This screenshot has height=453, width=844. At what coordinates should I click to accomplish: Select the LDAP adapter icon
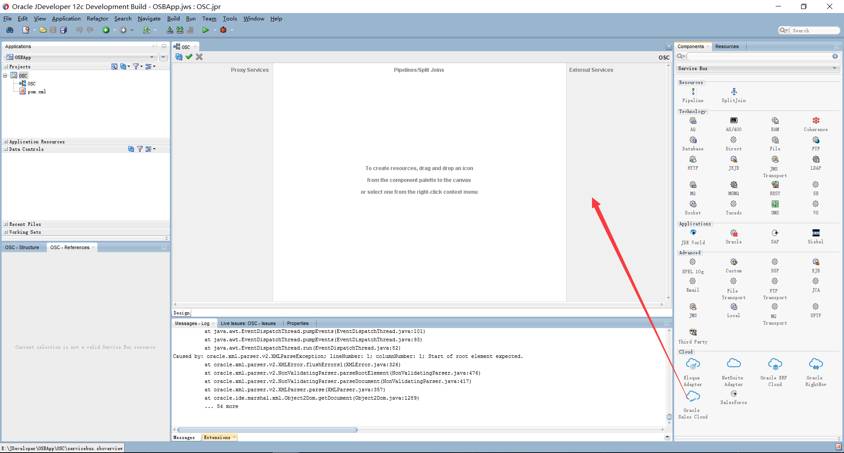point(816,159)
